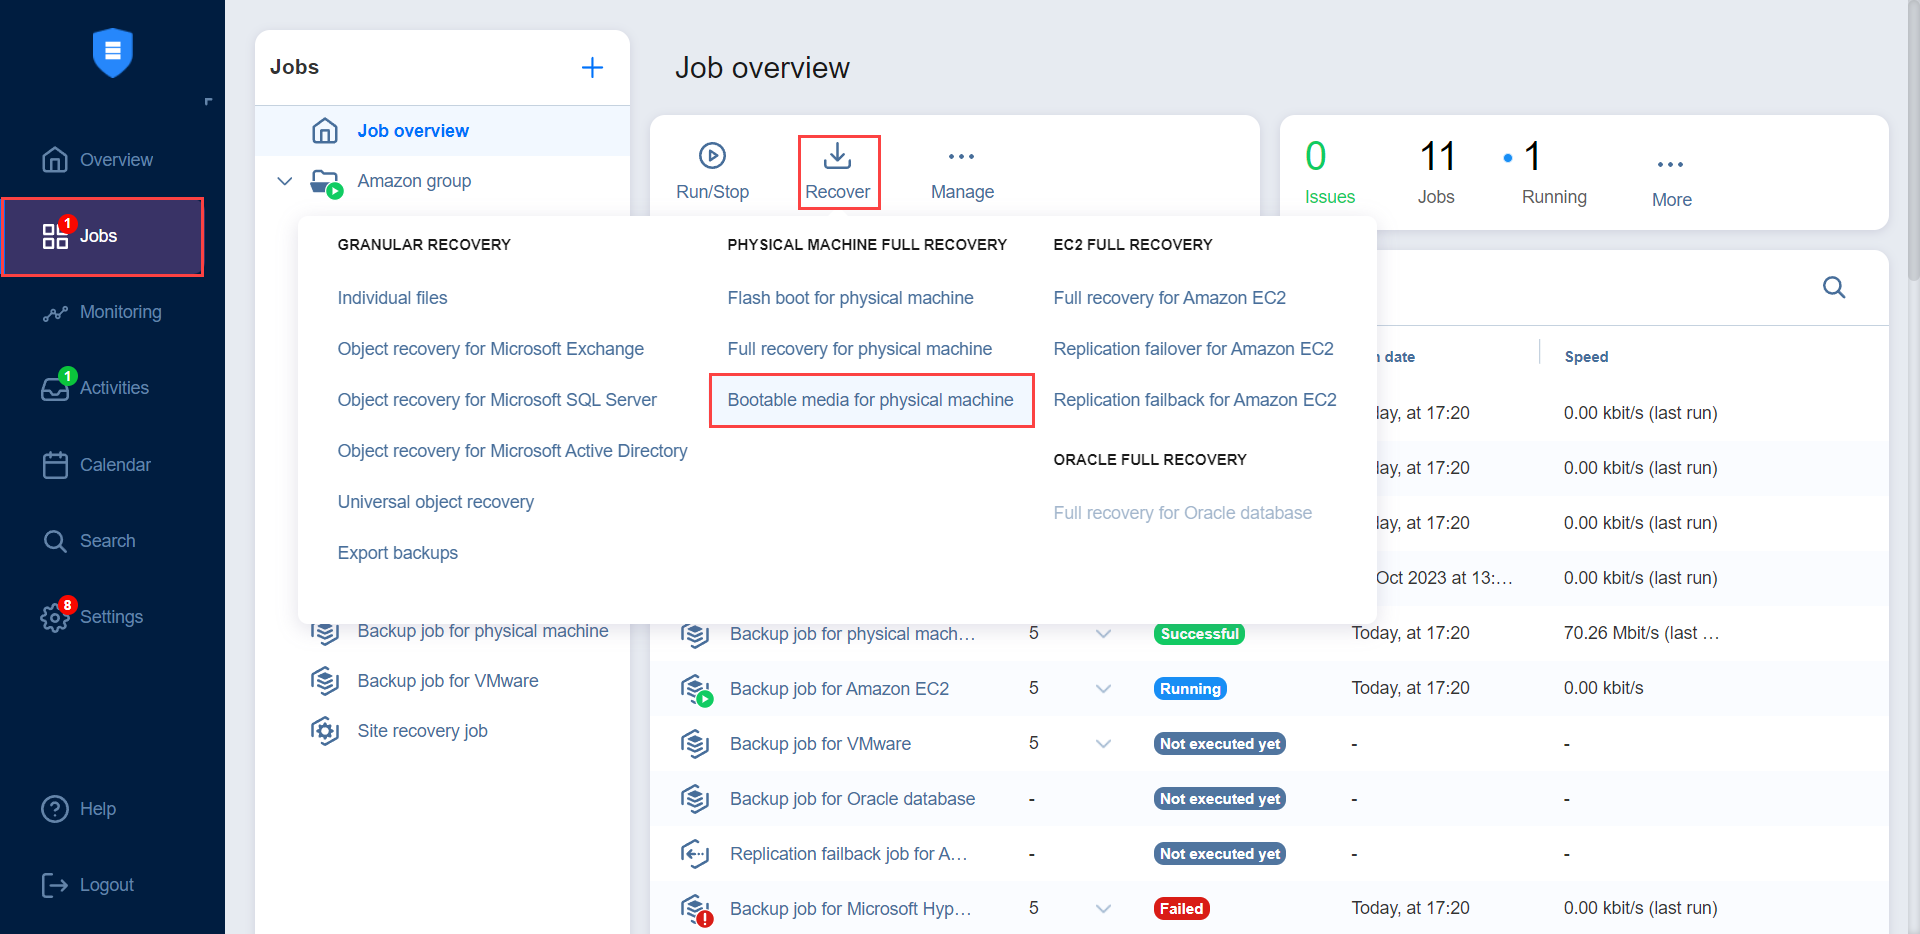Open Backup job for Microsoft Hyper-V row
The image size is (1920, 934).
coord(850,909)
